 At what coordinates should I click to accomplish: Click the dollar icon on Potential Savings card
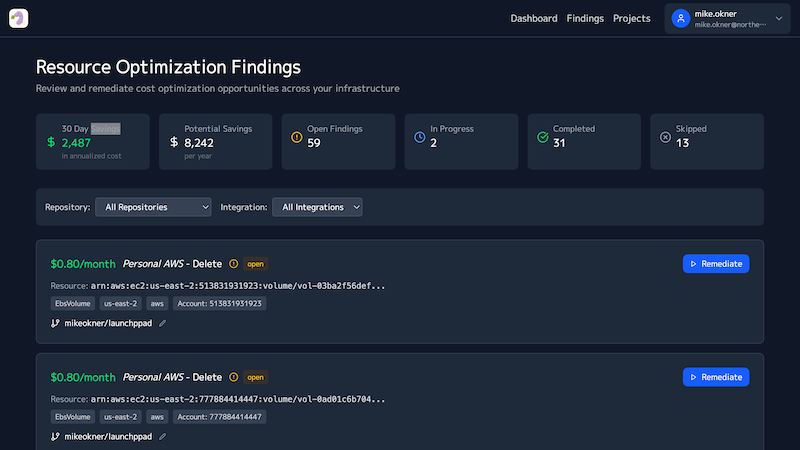click(174, 142)
